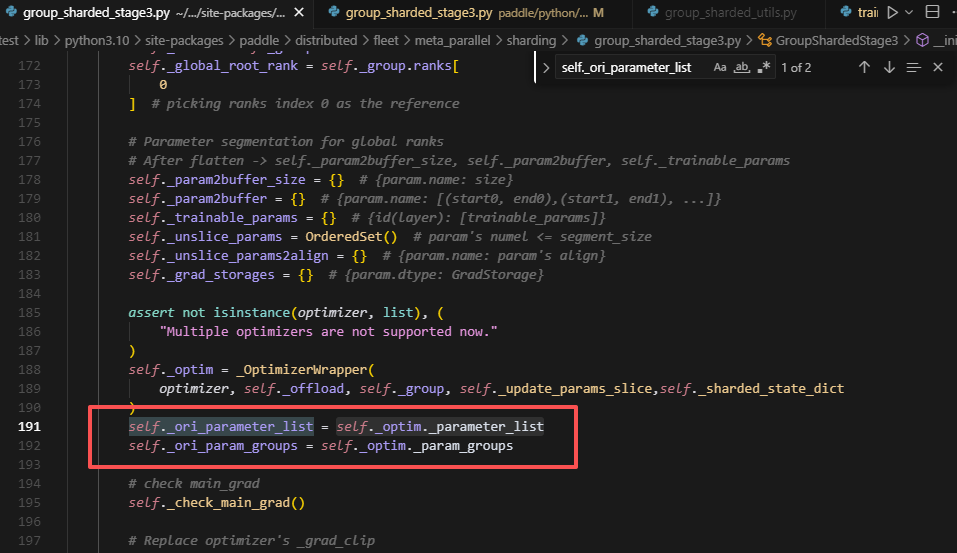Toggle Find in Selection
Image resolution: width=957 pixels, height=553 pixels.
(913, 67)
